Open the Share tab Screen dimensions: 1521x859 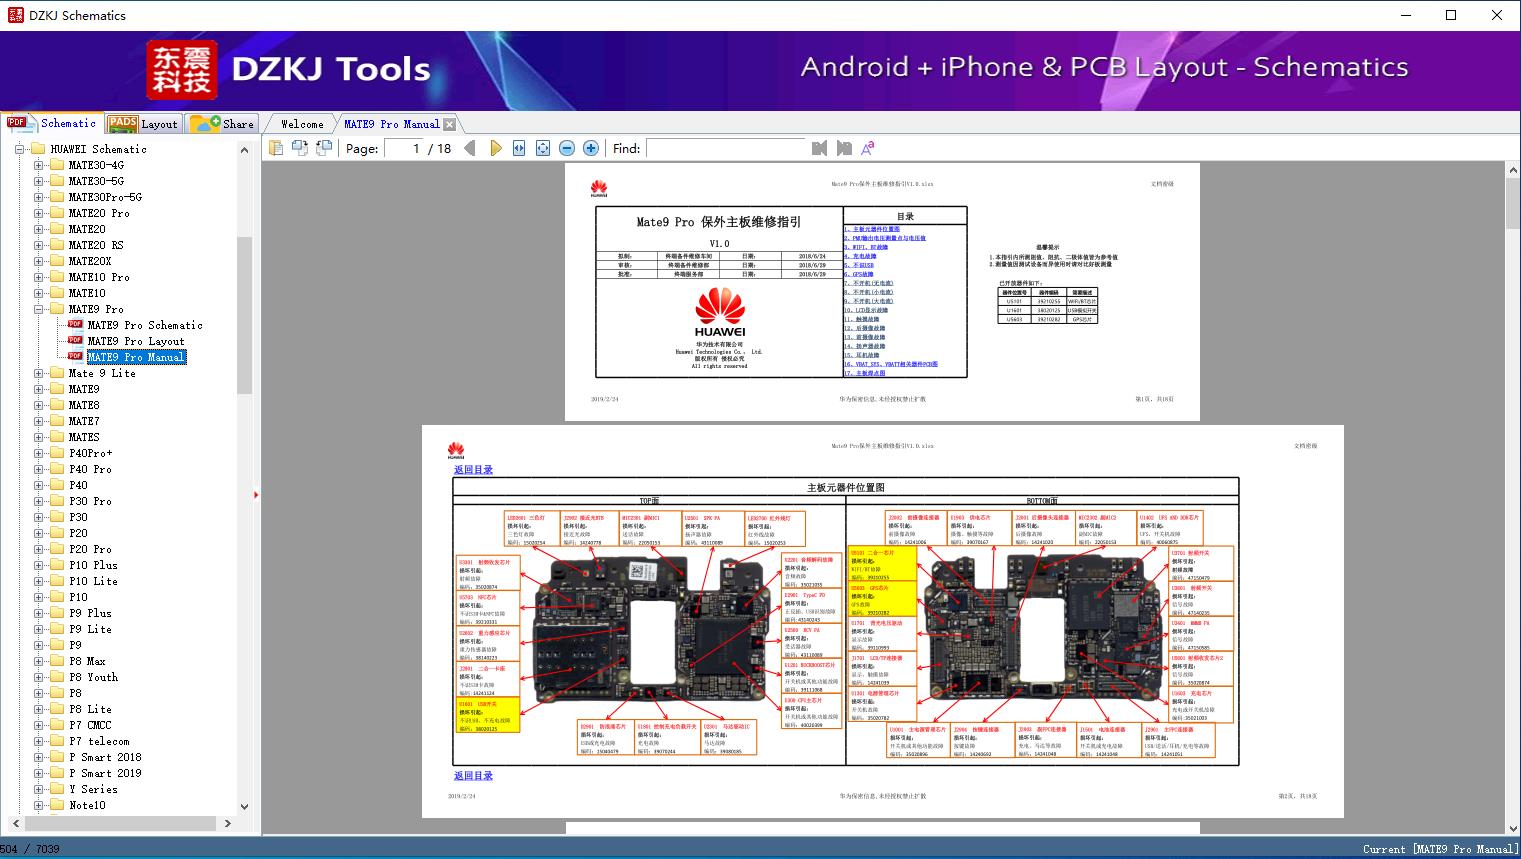point(222,124)
